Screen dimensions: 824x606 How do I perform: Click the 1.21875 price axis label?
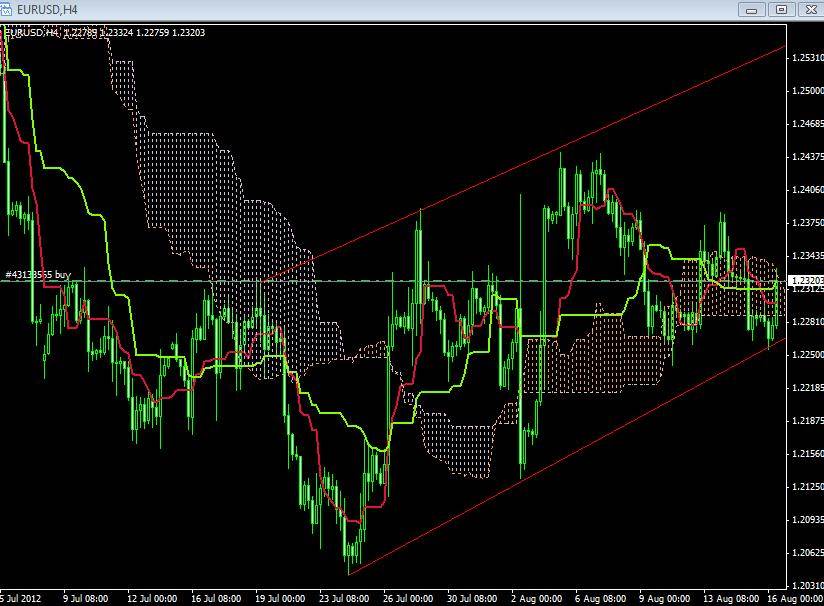pyautogui.click(x=808, y=420)
